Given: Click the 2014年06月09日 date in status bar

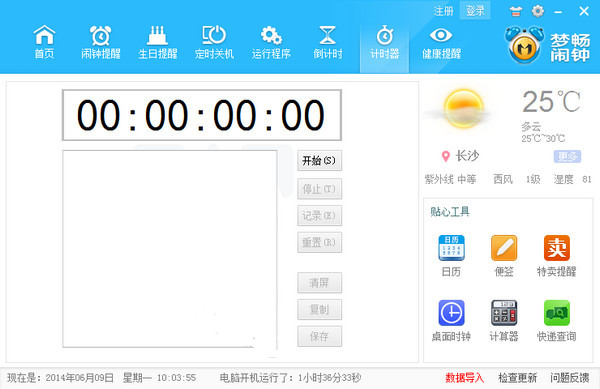Looking at the screenshot, I should pos(80,378).
